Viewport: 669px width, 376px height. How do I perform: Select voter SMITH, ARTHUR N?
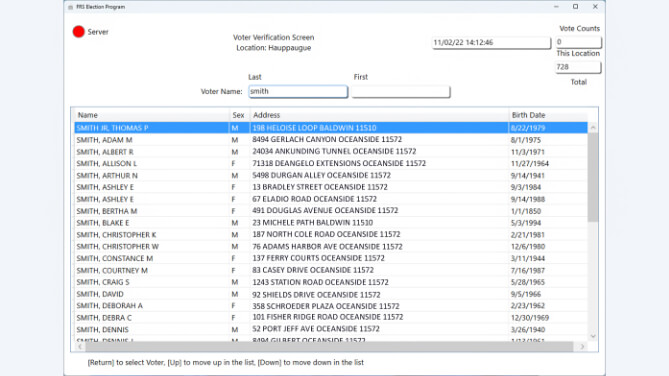pos(331,175)
